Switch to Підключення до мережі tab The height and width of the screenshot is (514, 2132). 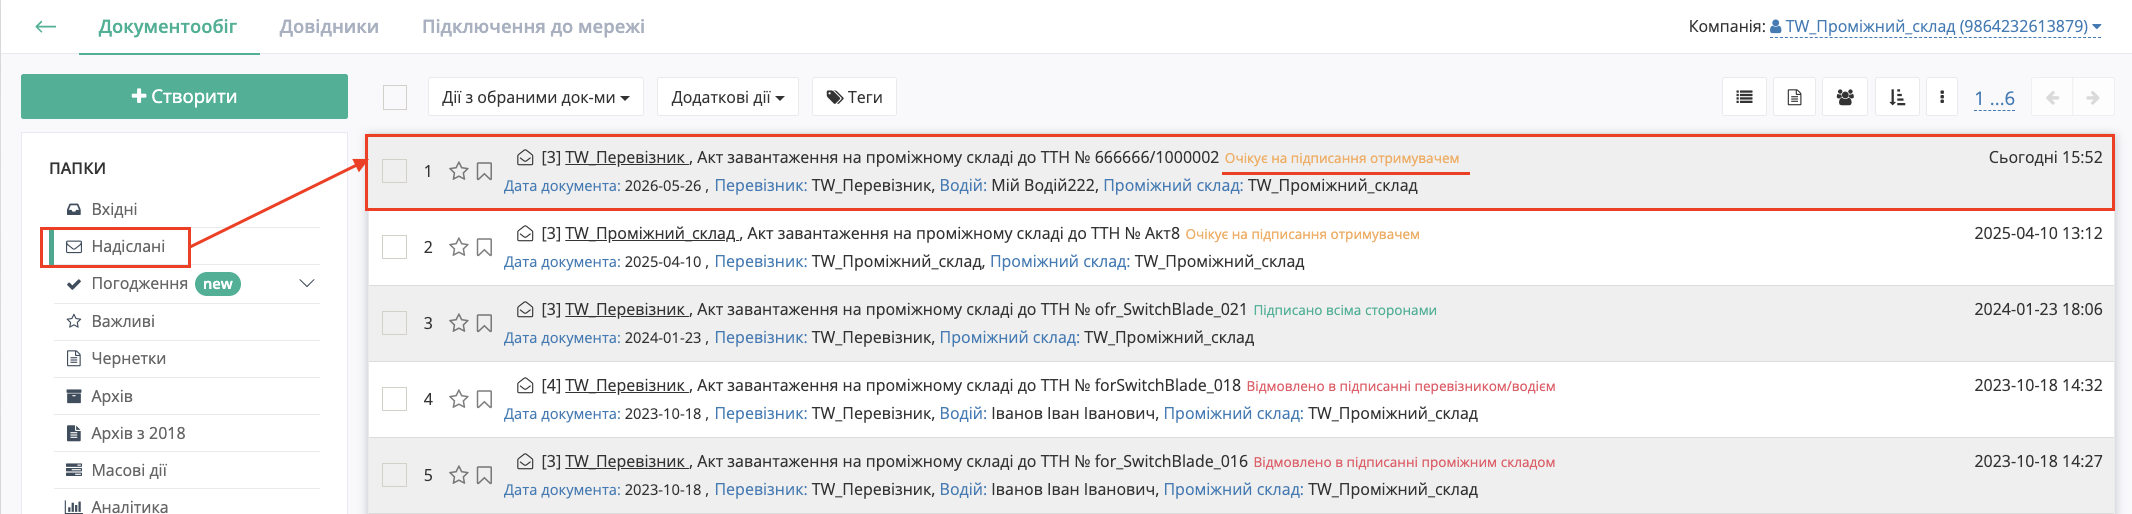[533, 27]
